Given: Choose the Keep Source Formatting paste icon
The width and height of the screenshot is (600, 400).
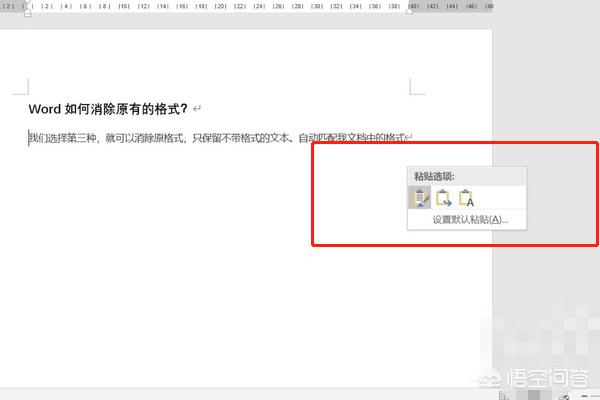Looking at the screenshot, I should [x=420, y=198].
